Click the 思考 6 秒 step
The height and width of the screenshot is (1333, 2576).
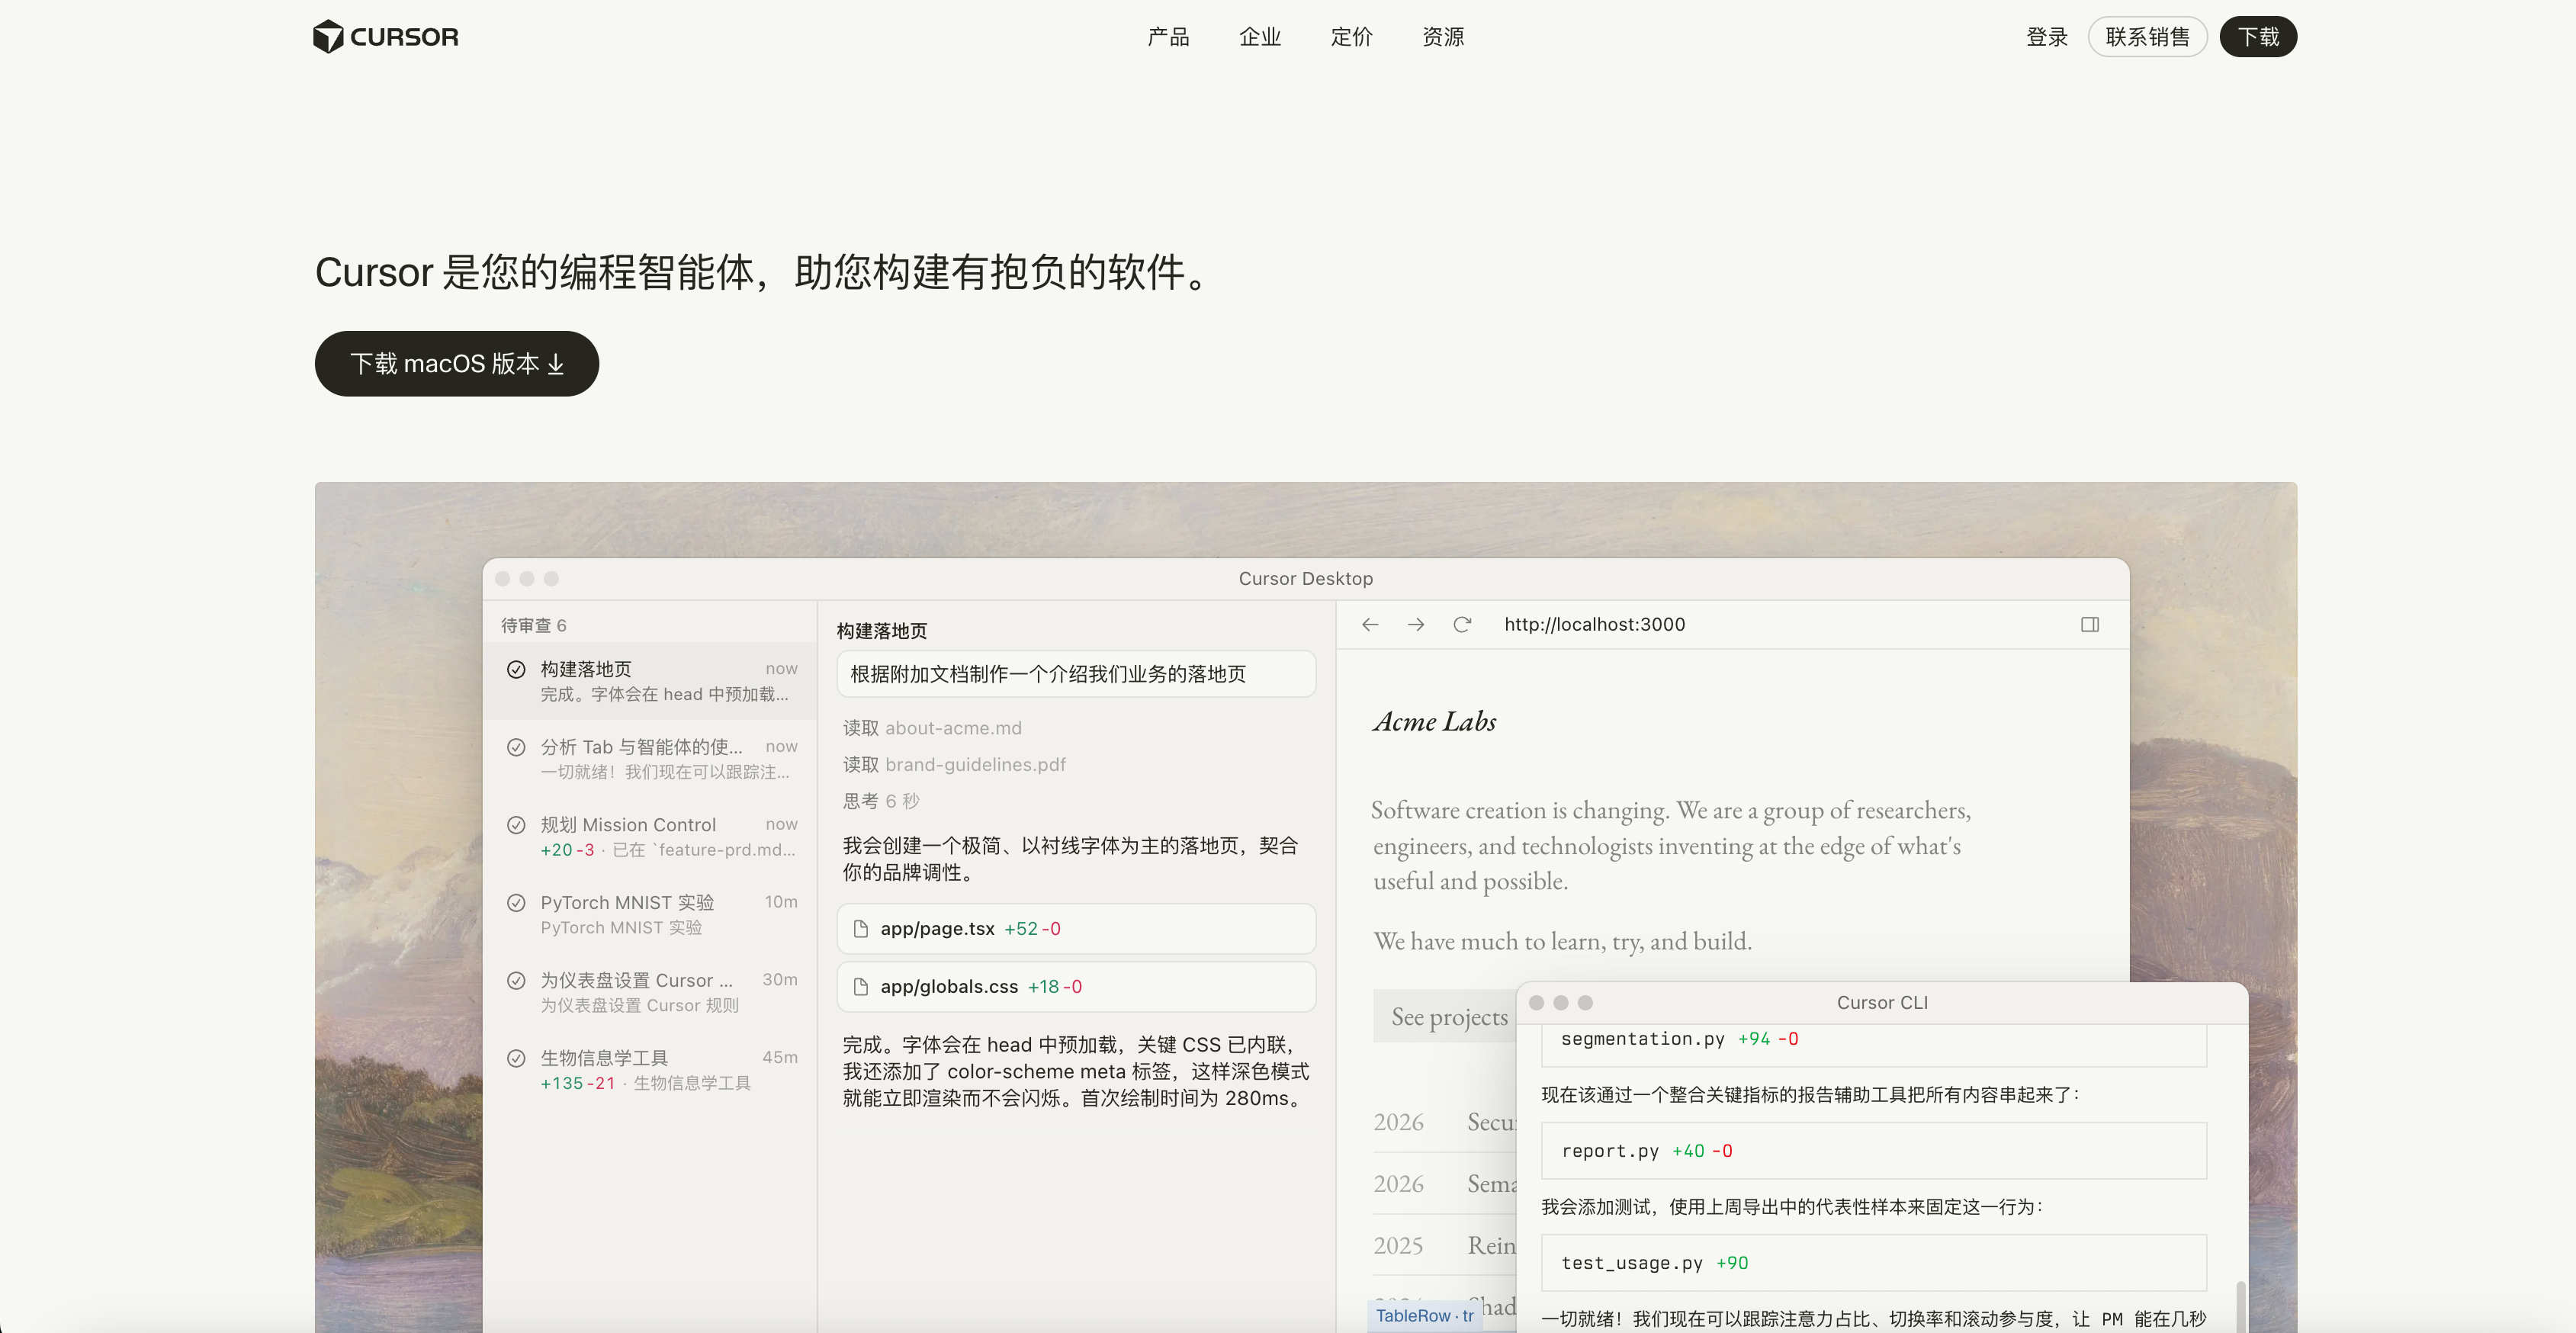pos(881,801)
